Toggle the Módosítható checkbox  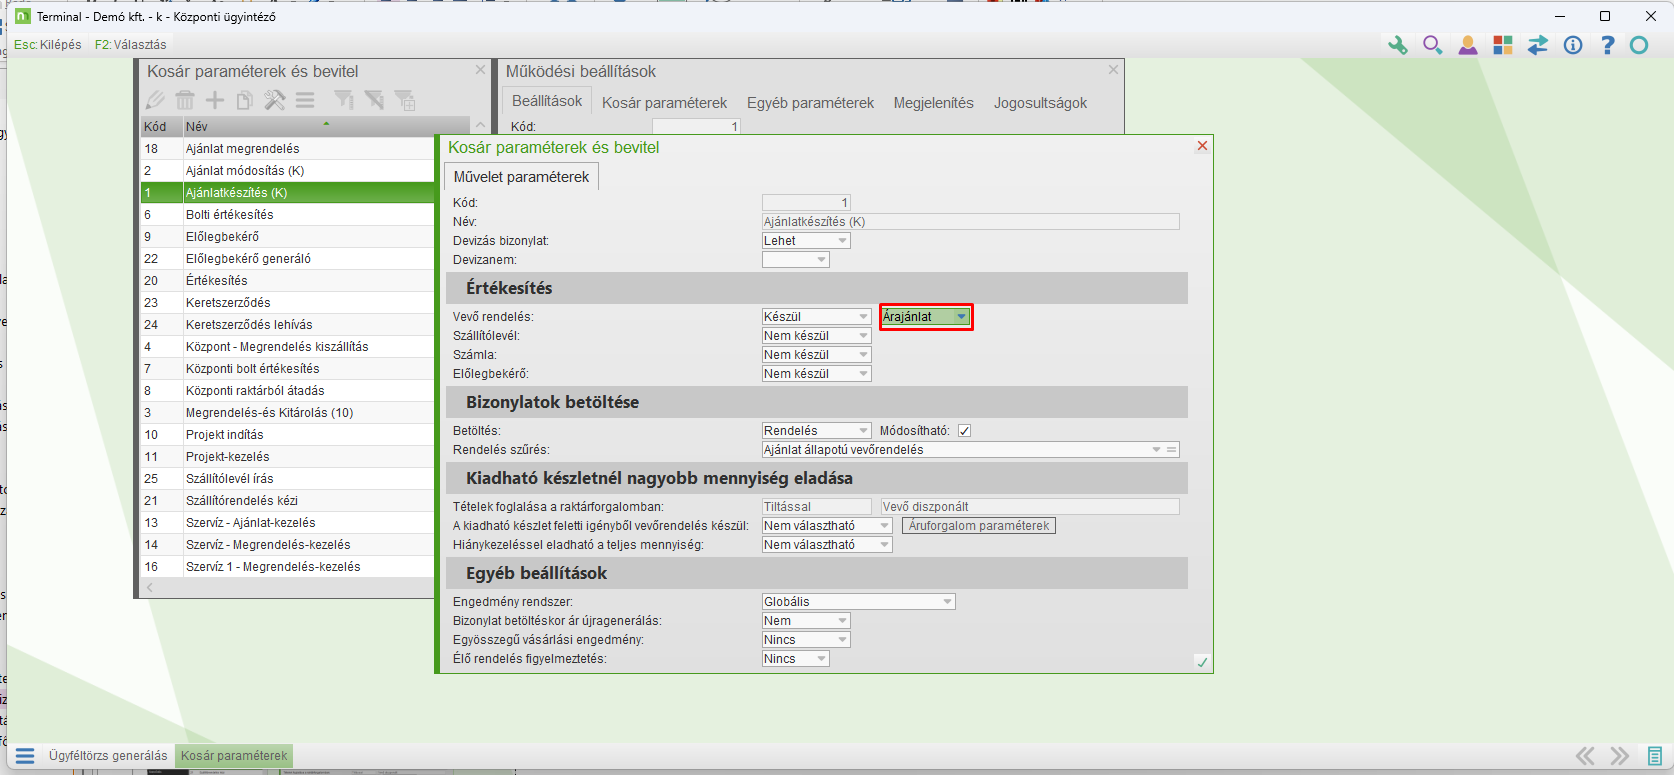(964, 431)
